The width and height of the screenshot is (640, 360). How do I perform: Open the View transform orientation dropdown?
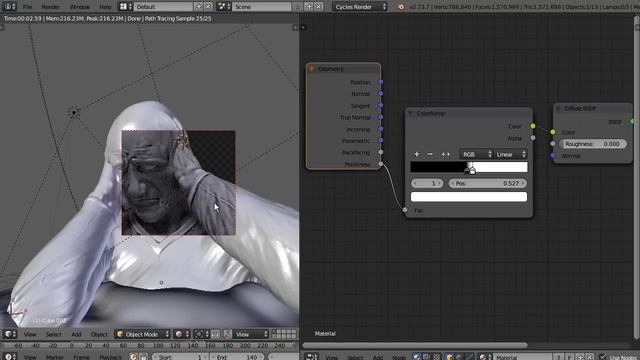pyautogui.click(x=251, y=334)
